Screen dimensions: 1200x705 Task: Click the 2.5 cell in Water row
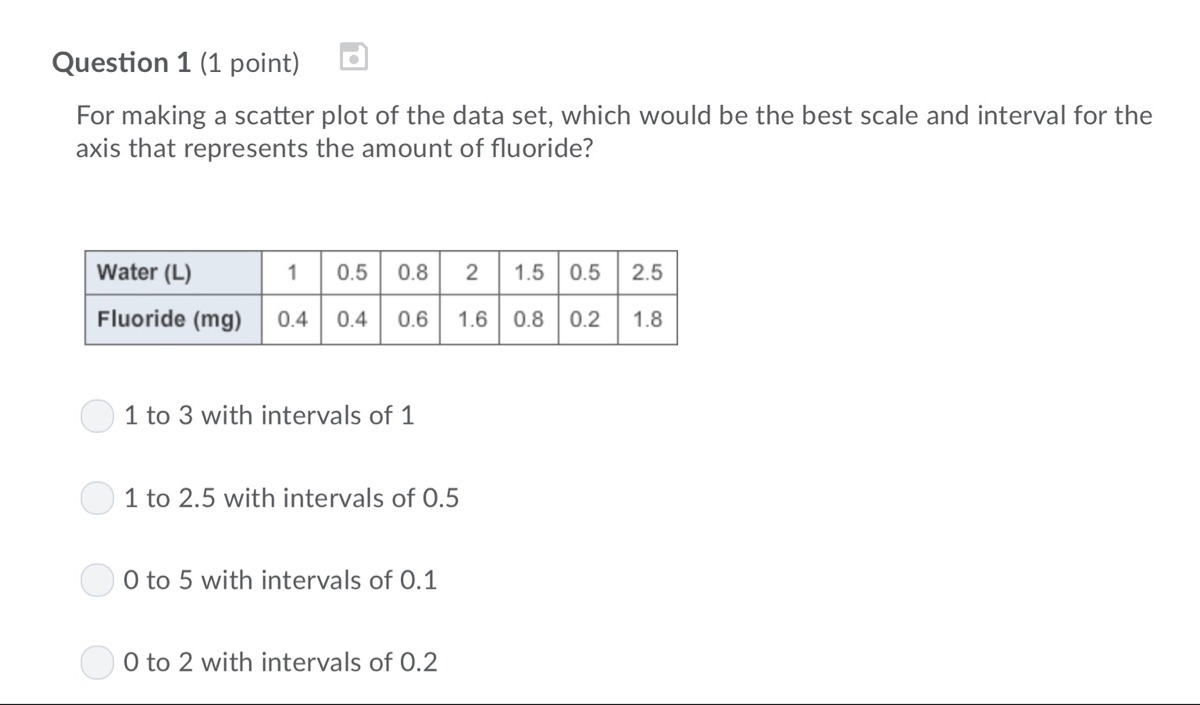pyautogui.click(x=647, y=272)
